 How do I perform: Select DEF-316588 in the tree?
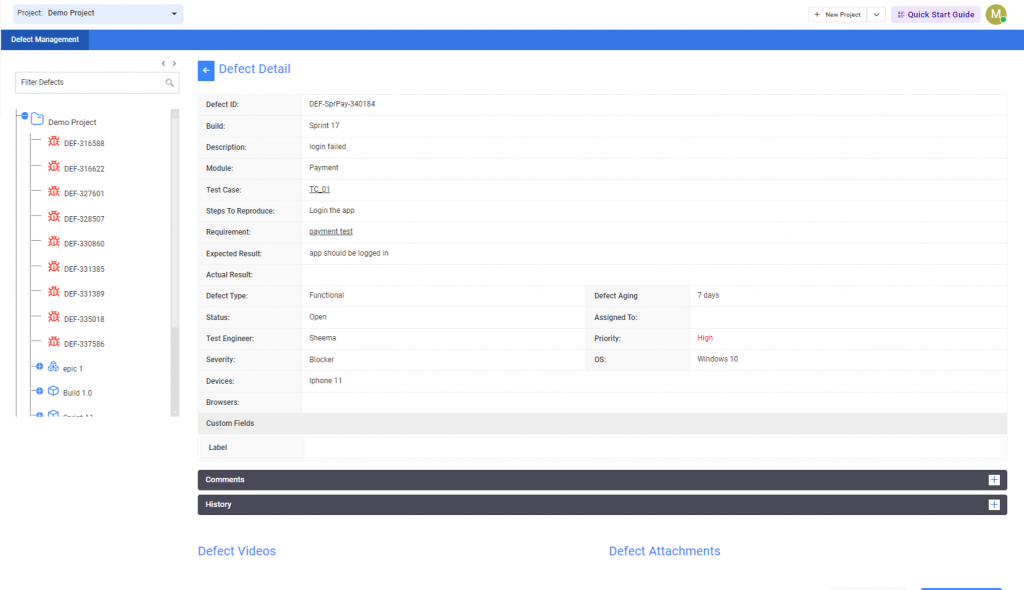pyautogui.click(x=84, y=143)
